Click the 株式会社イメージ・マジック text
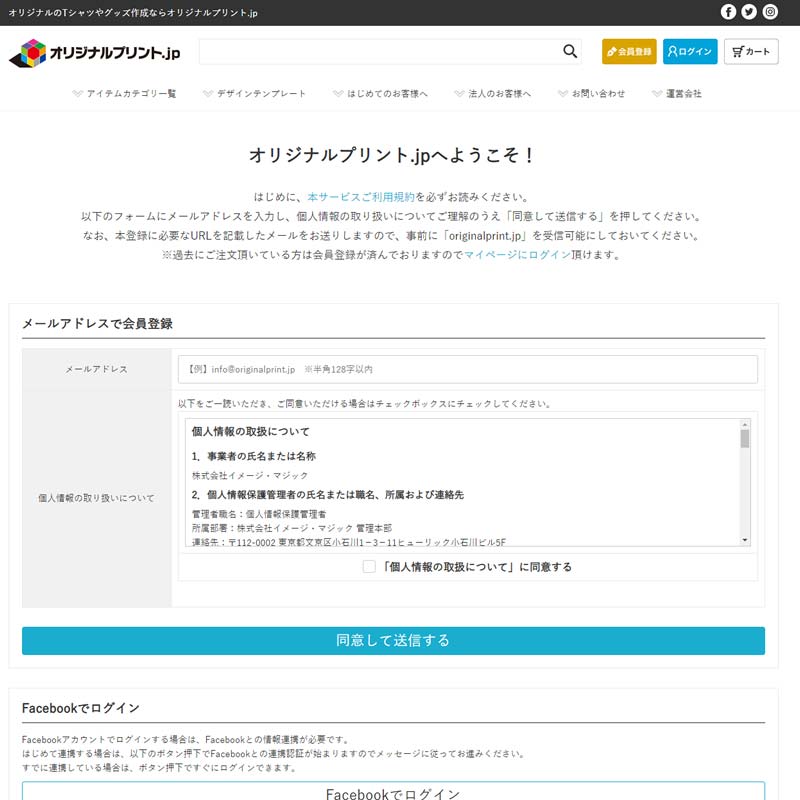The height and width of the screenshot is (800, 800). click(250, 476)
